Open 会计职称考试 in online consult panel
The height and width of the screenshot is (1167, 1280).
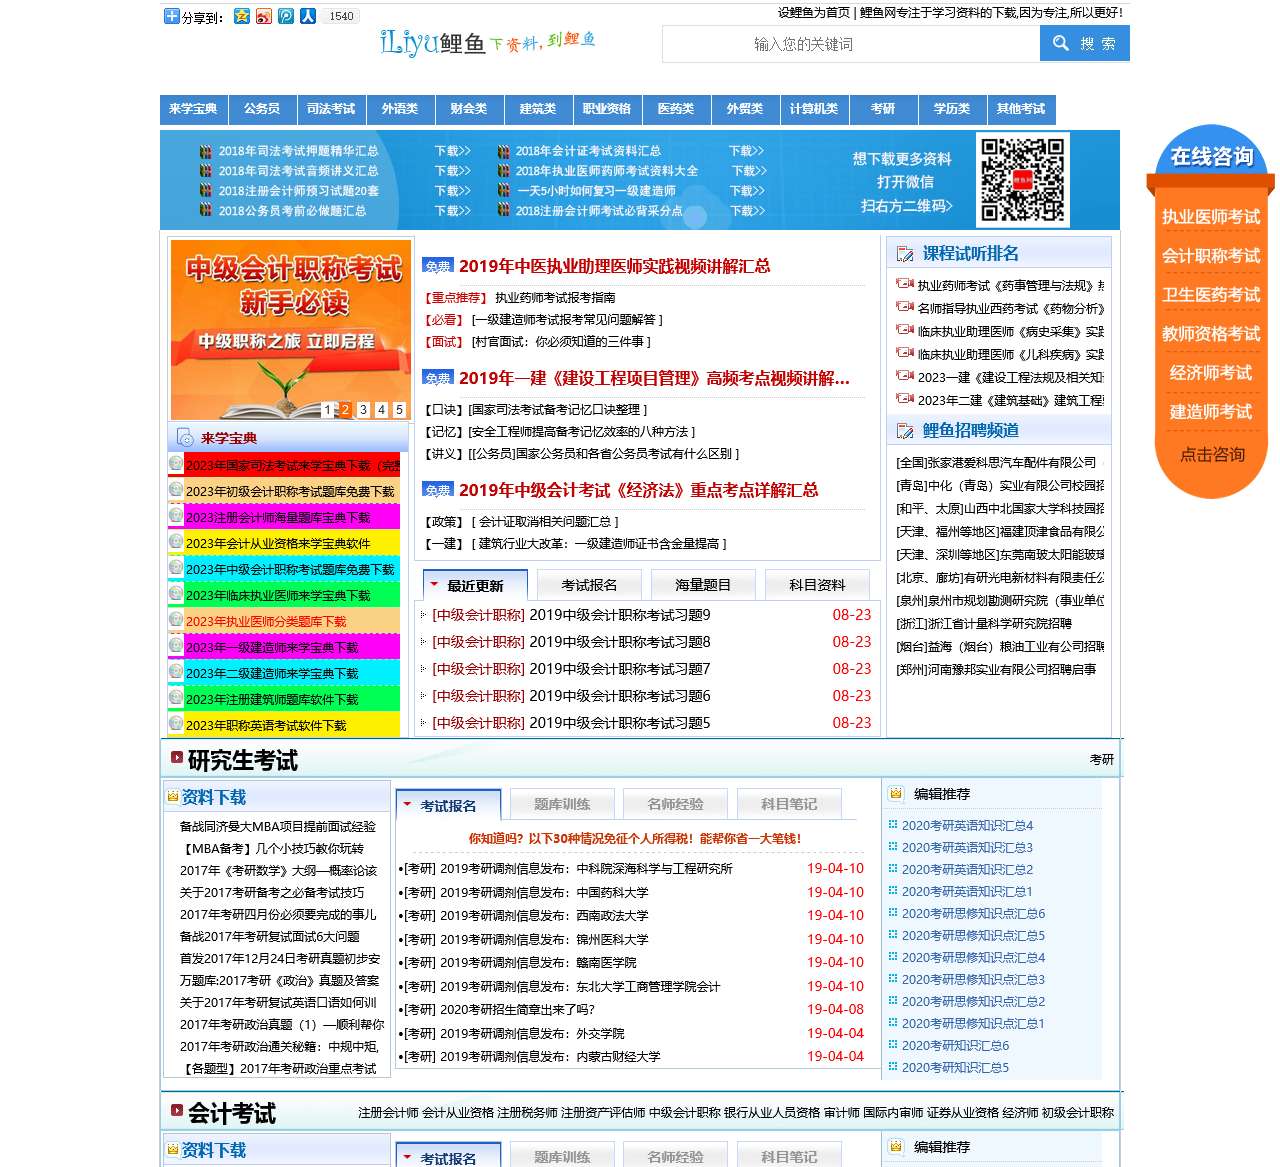(1211, 256)
